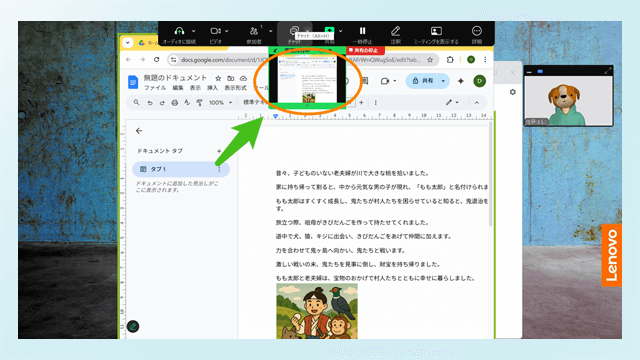Click the Momotaro illustration in the document

(317, 311)
